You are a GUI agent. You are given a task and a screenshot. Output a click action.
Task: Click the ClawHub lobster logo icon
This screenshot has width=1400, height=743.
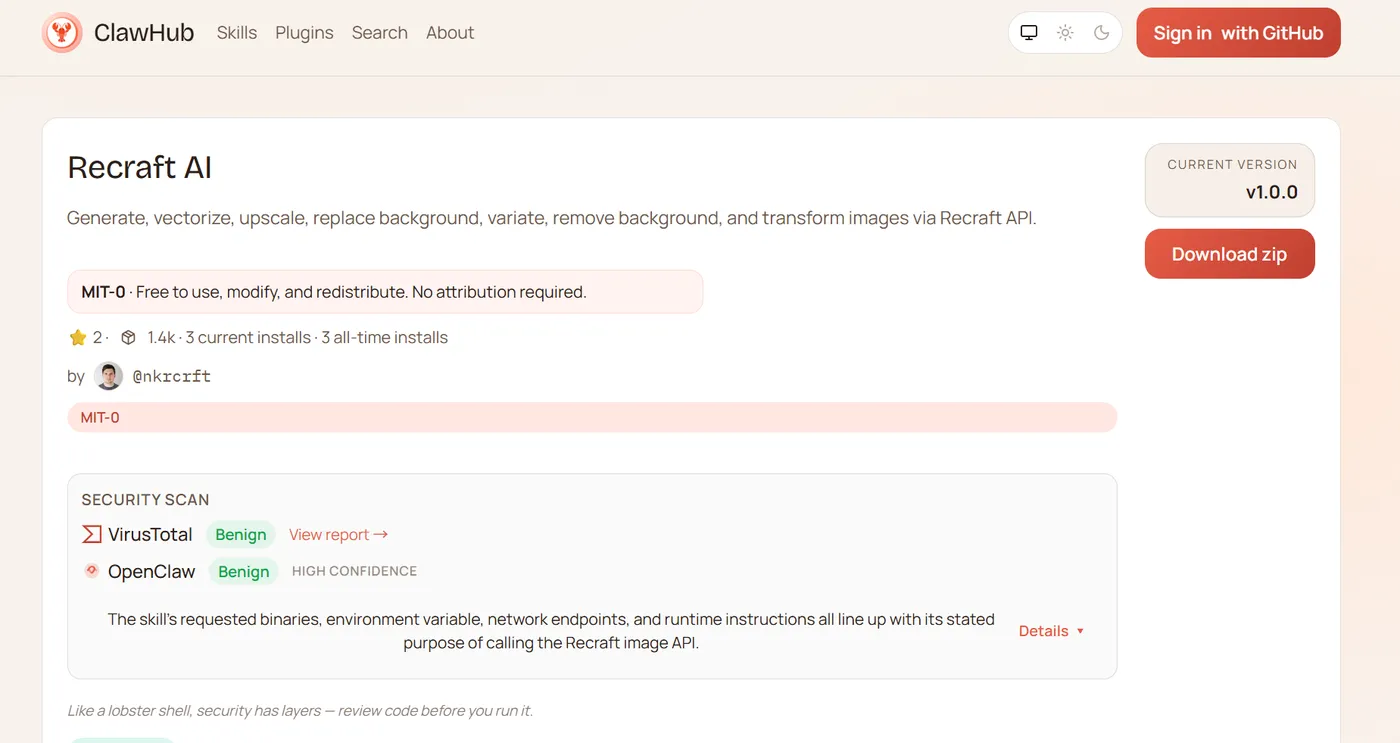(x=62, y=33)
